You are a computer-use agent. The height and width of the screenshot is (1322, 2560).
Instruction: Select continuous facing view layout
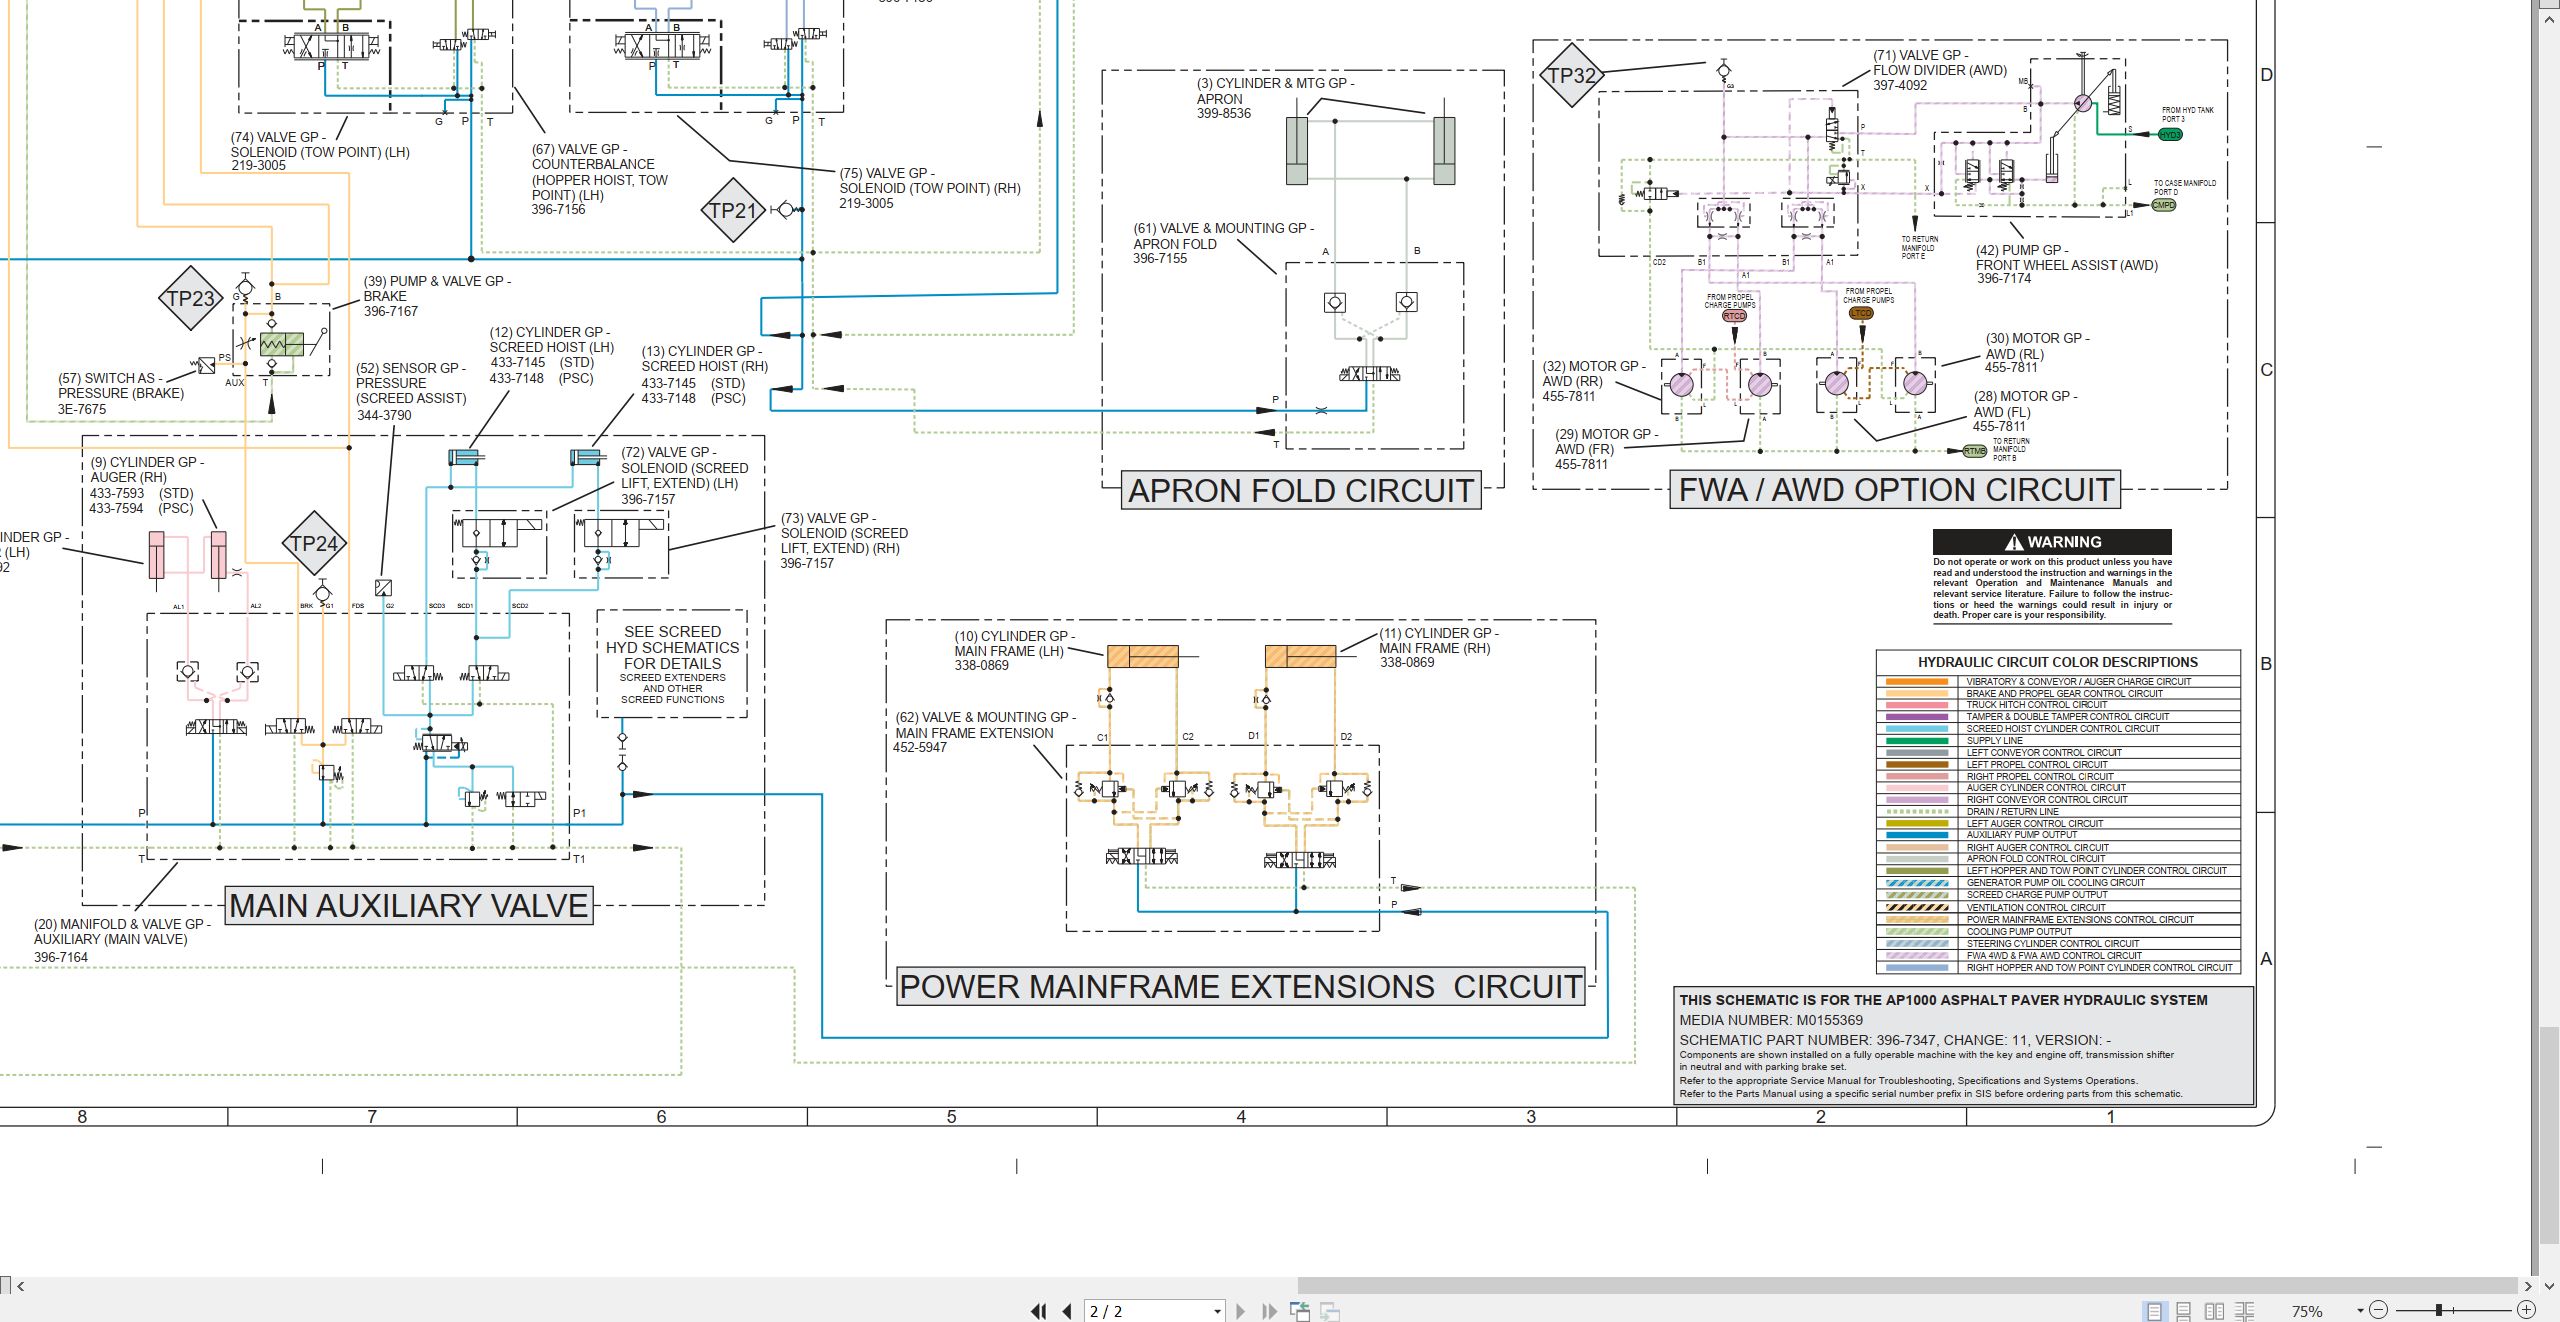click(2244, 1311)
